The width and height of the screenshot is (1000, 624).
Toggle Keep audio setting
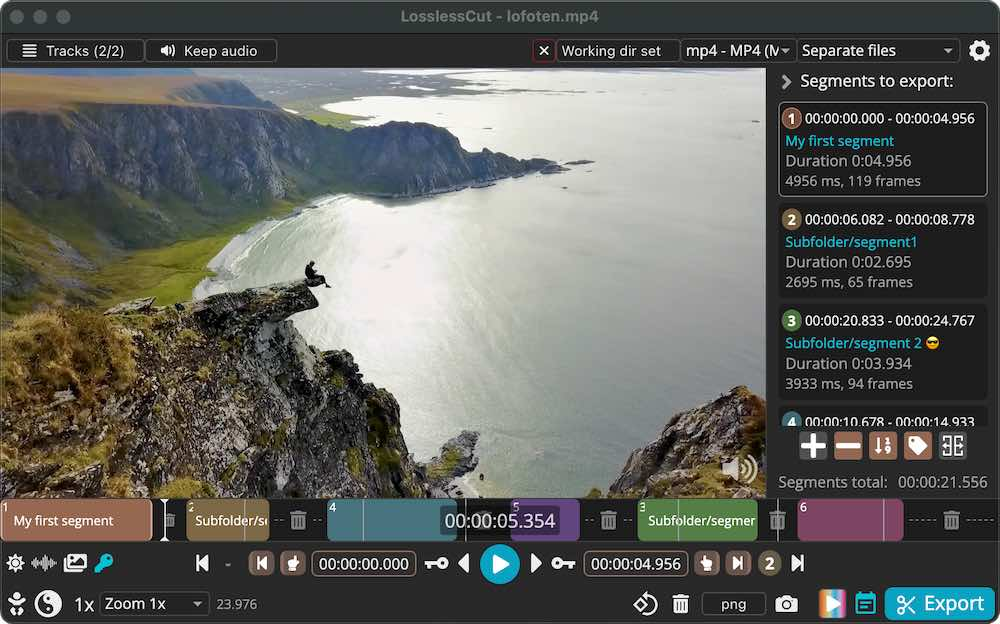coord(211,50)
